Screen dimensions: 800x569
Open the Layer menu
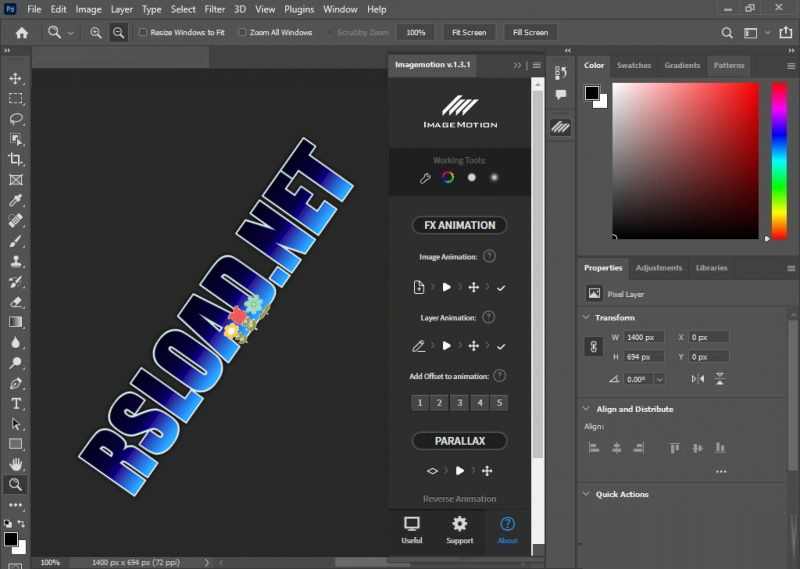click(121, 9)
